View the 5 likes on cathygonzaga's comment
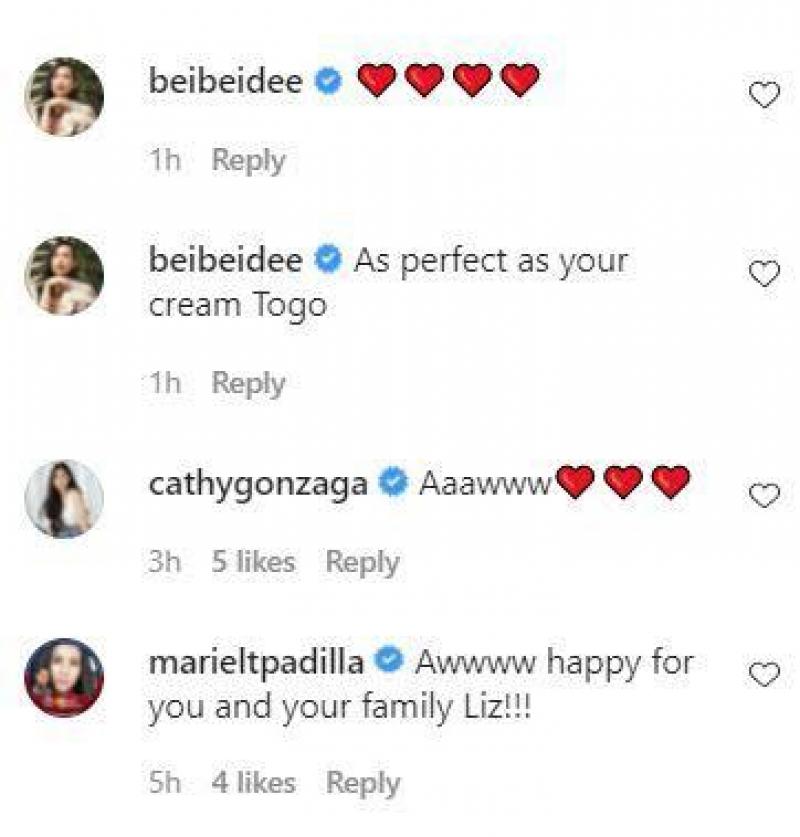800x837 pixels. click(253, 561)
